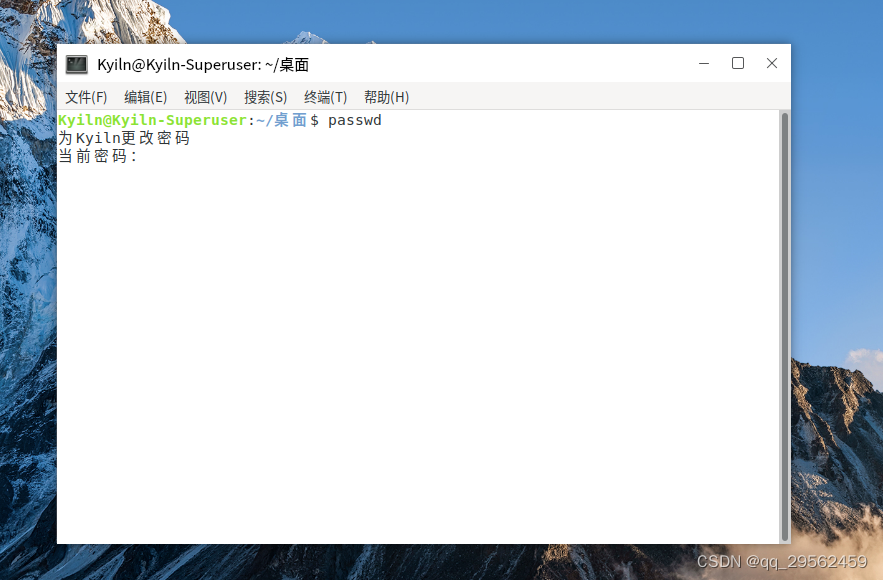The image size is (883, 580).
Task: Minimize the terminal window
Action: pos(704,63)
